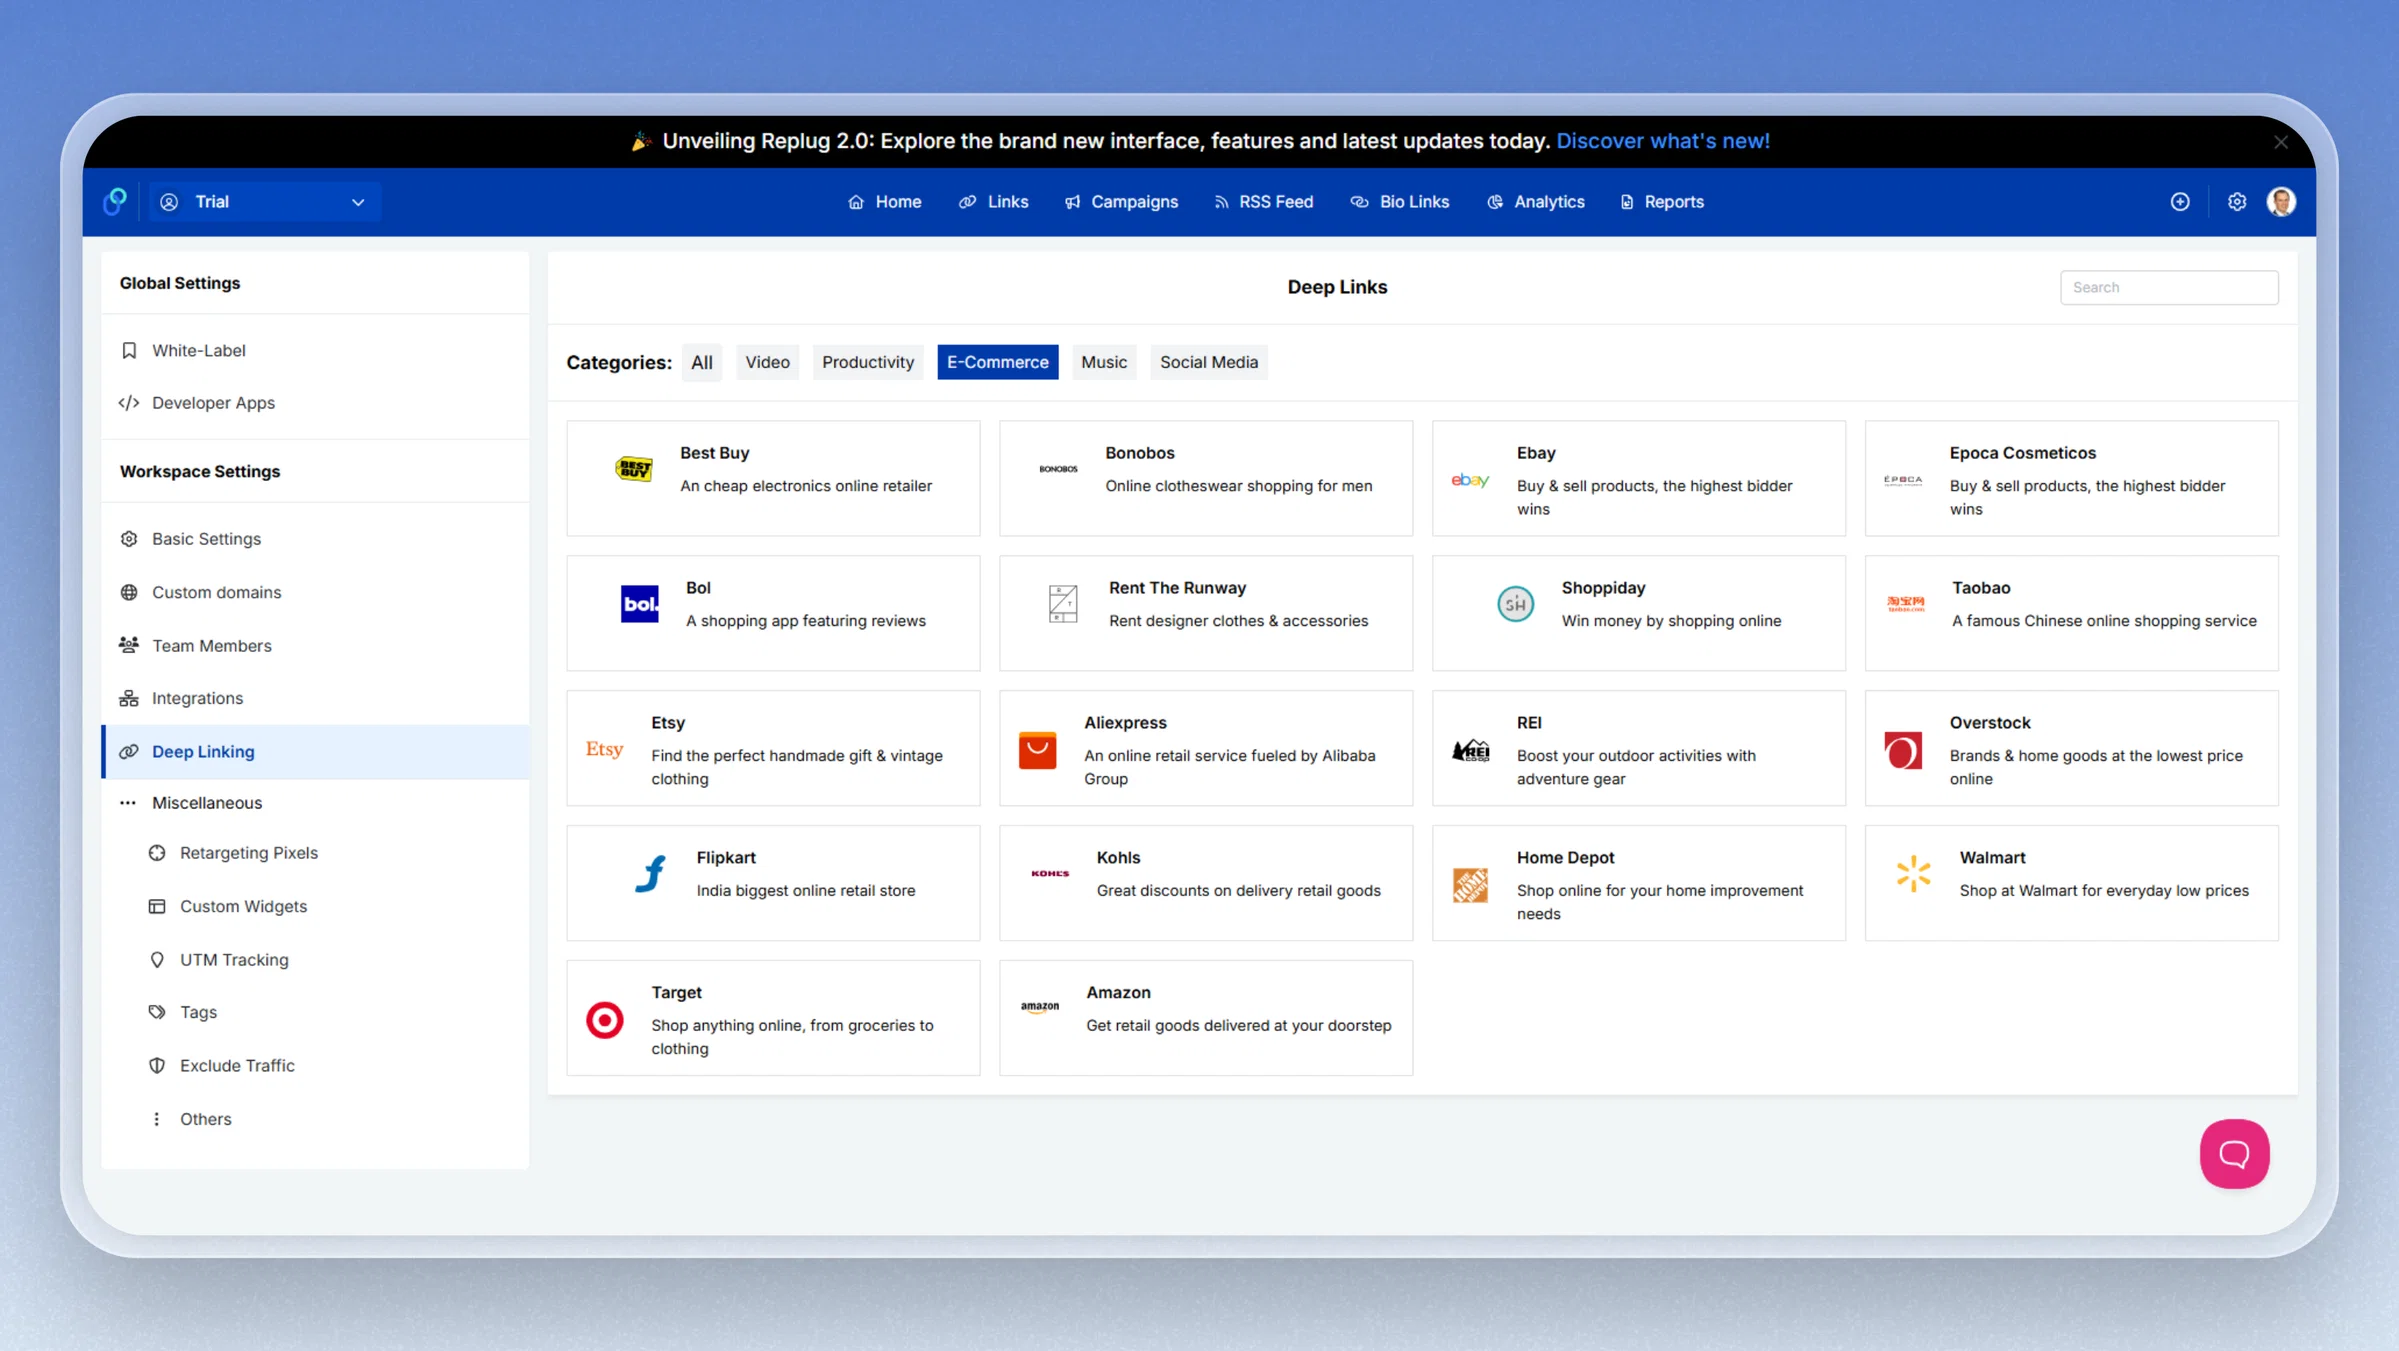
Task: Go to Bio Links in navigation
Action: pos(1399,202)
